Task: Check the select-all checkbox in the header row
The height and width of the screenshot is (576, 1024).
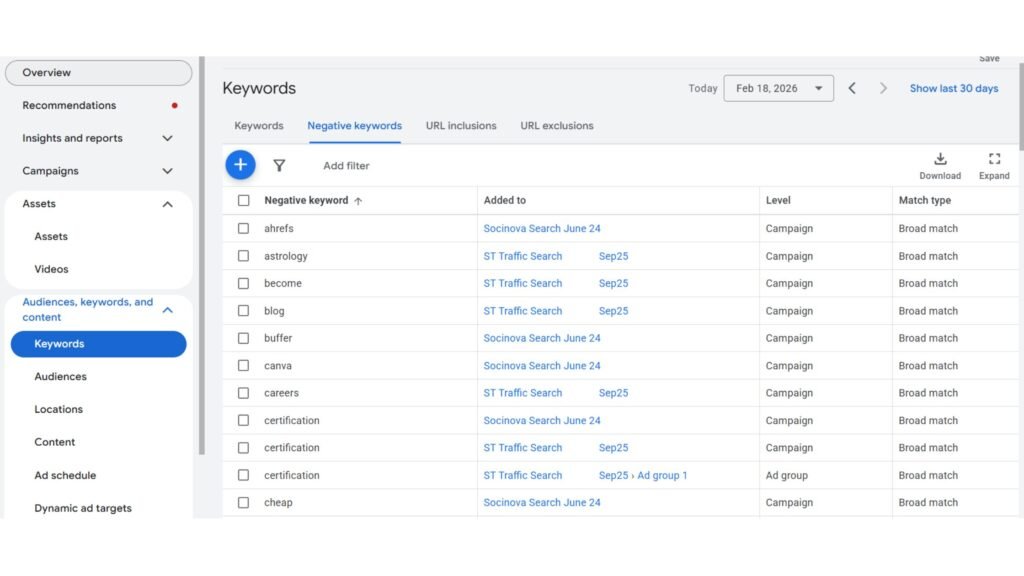Action: (x=243, y=201)
